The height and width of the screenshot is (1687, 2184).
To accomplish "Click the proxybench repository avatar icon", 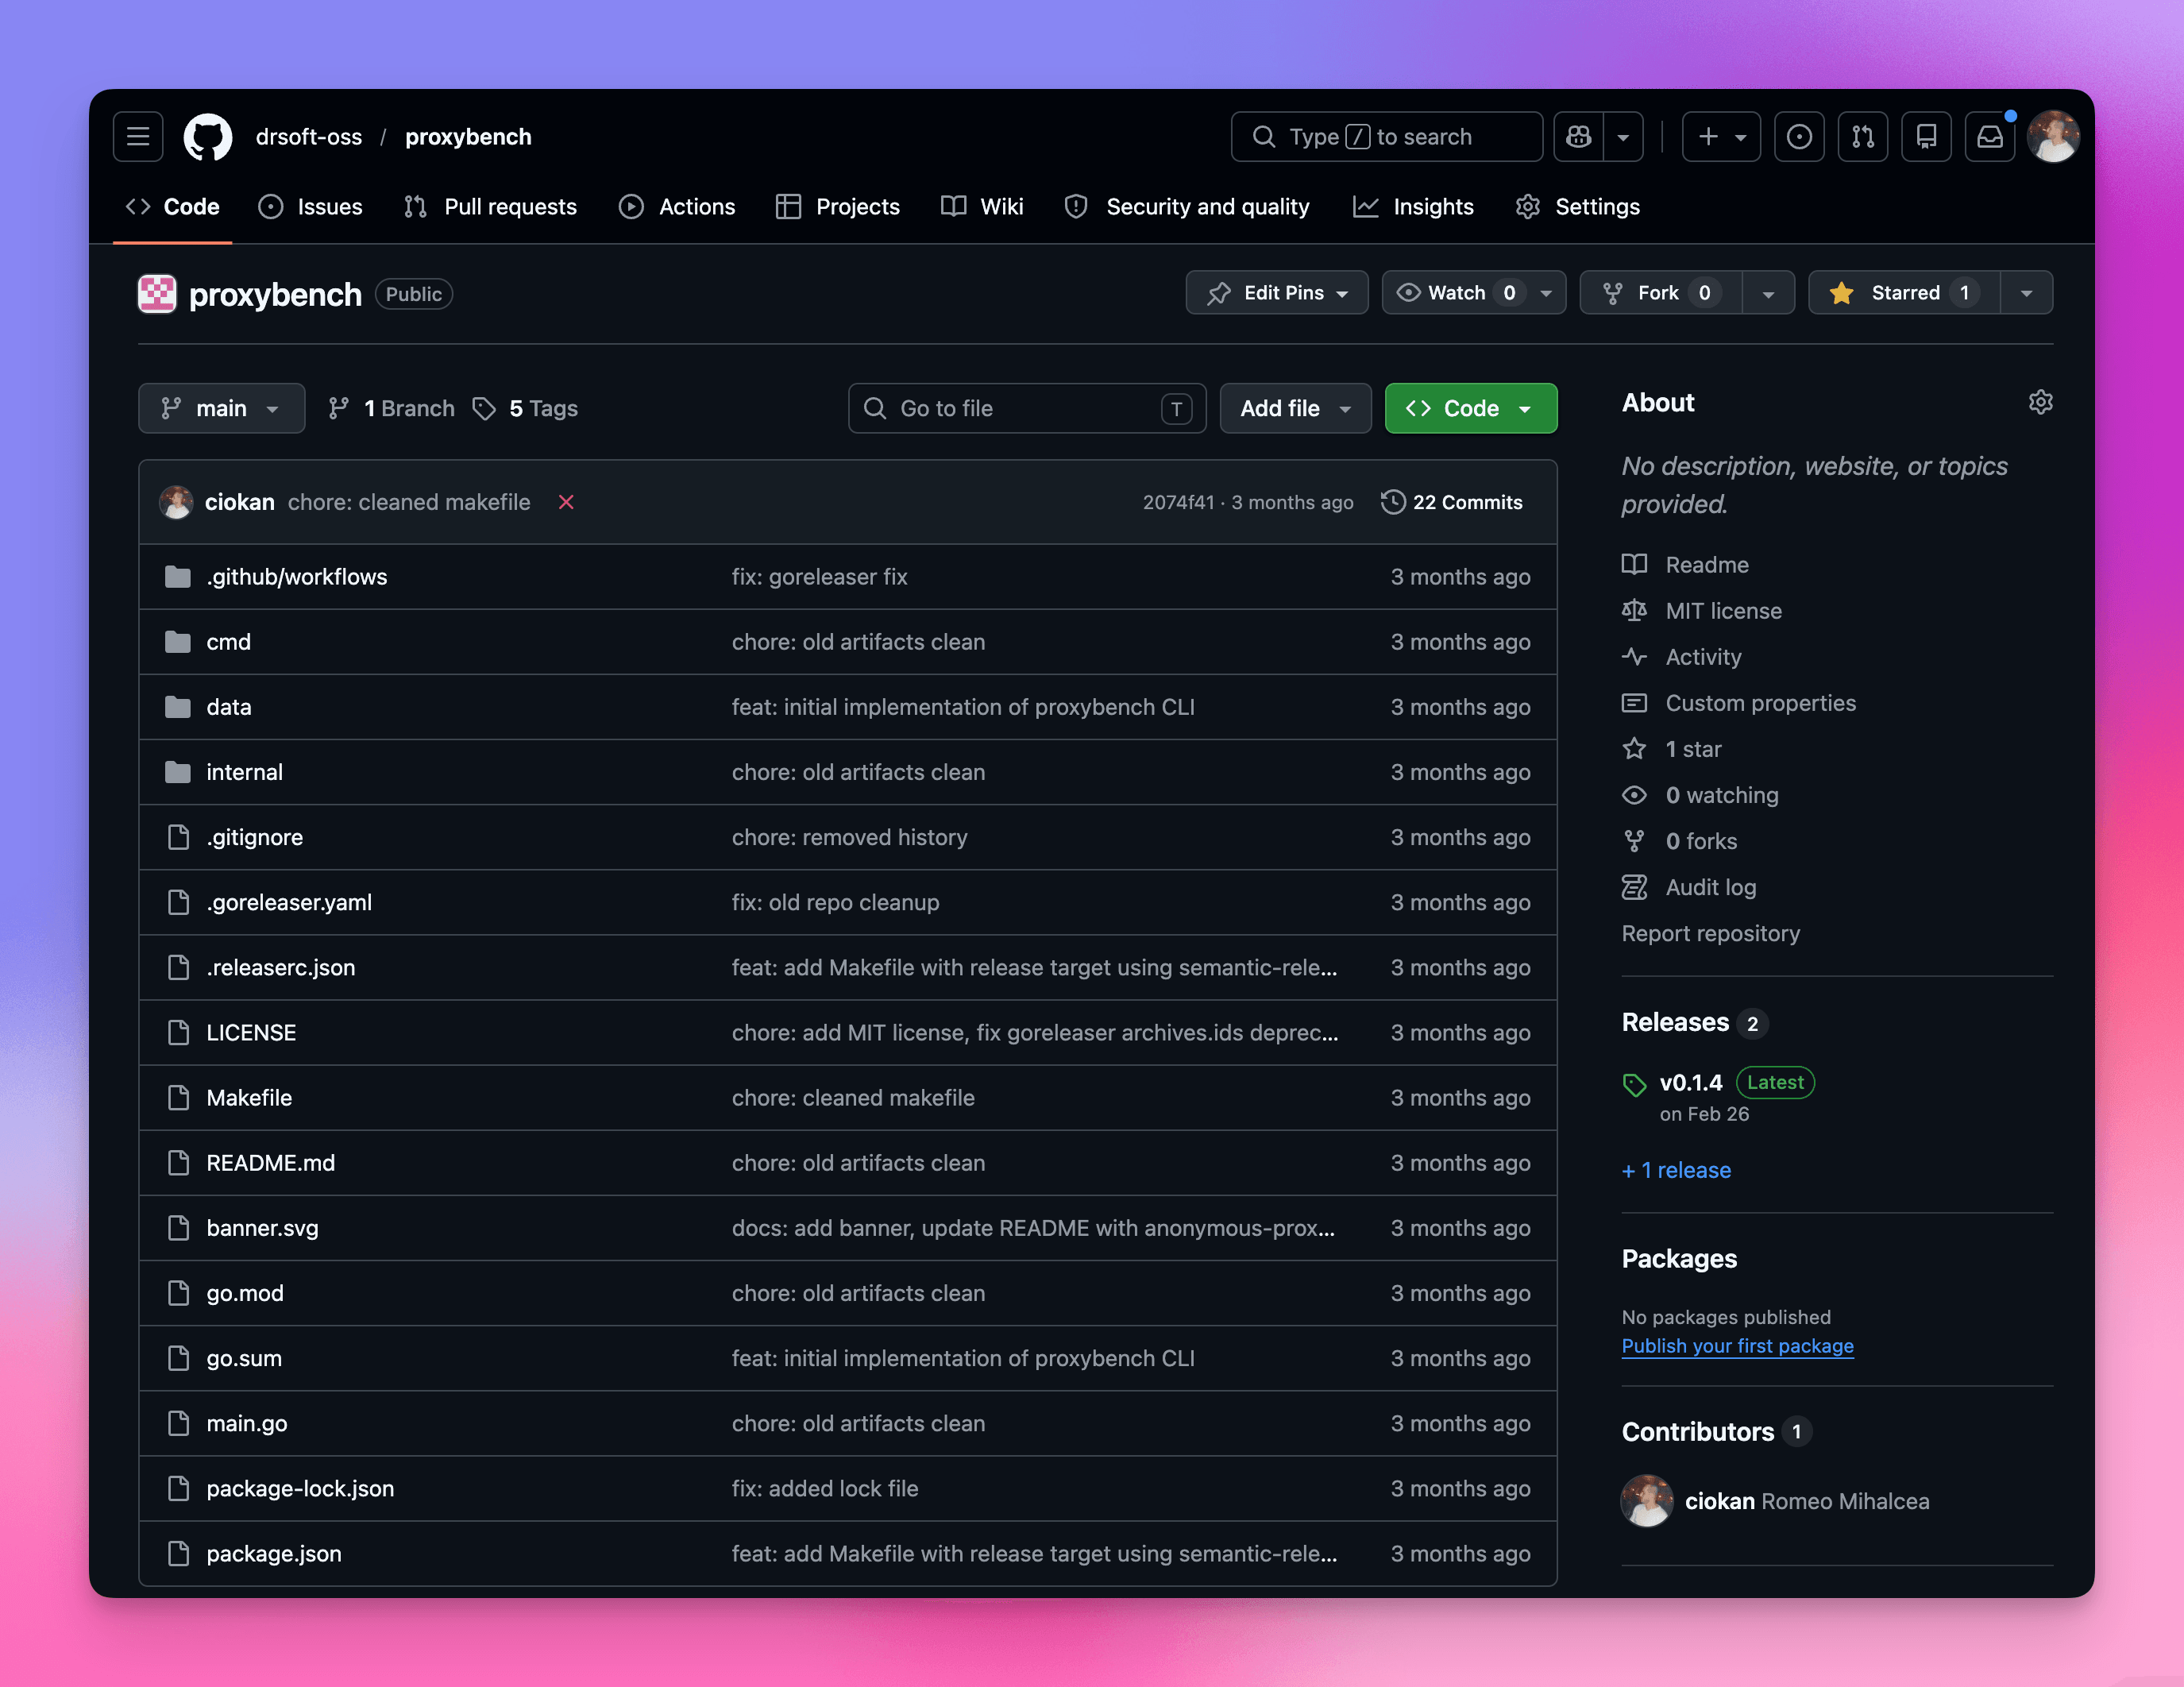I will click(x=157, y=294).
